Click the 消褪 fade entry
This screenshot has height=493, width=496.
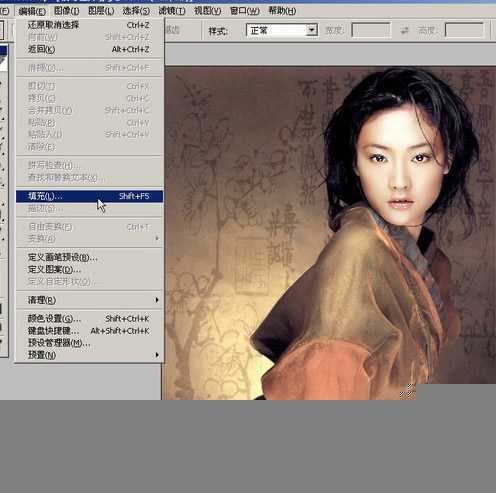coord(89,68)
